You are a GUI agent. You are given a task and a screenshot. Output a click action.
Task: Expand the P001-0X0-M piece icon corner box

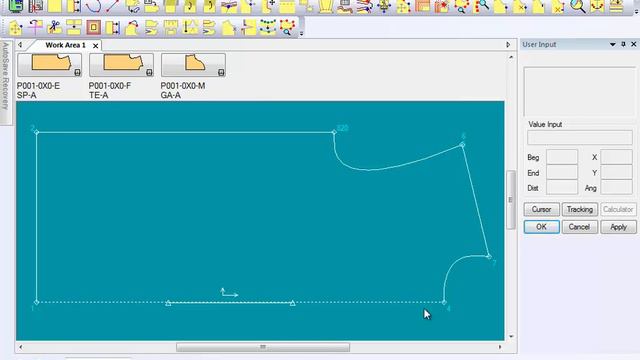pyautogui.click(x=221, y=72)
